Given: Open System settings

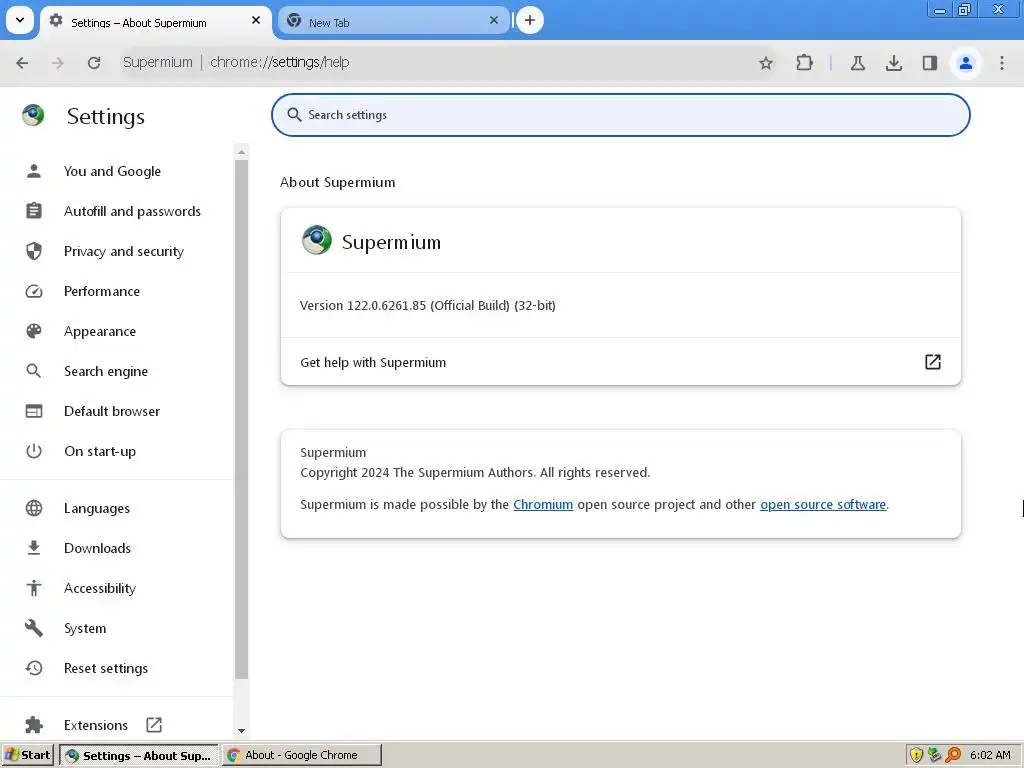Looking at the screenshot, I should point(85,628).
